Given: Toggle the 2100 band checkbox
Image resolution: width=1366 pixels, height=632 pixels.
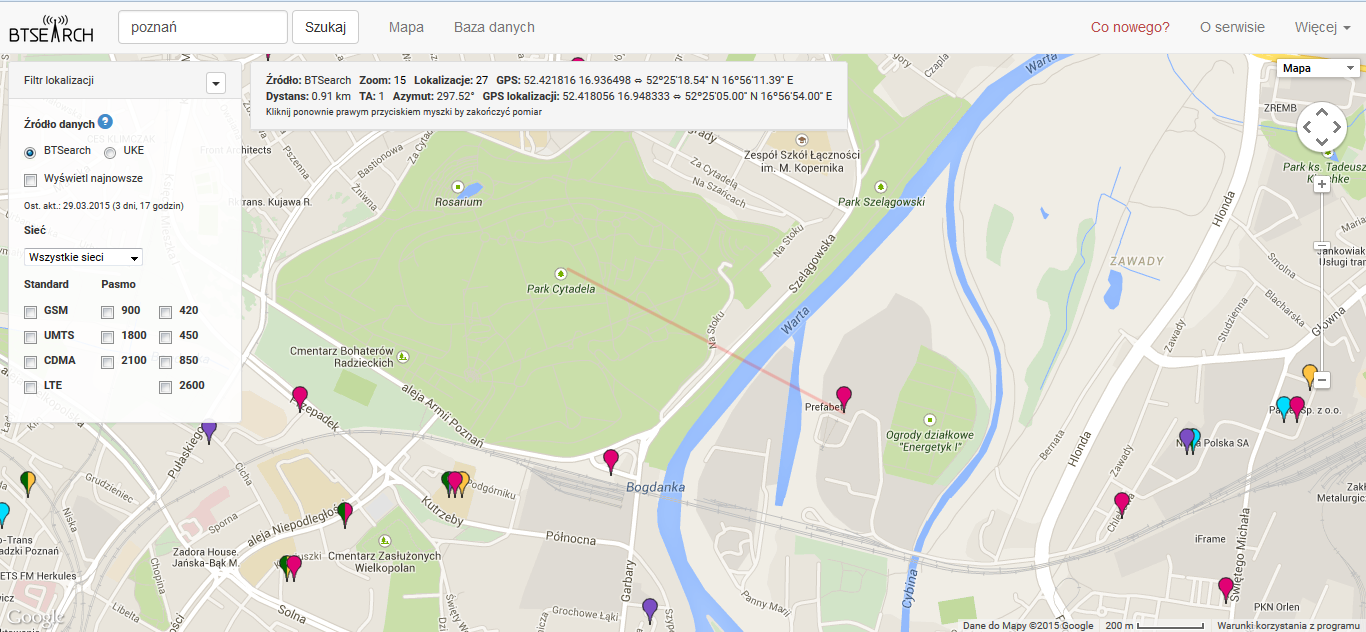Looking at the screenshot, I should click(107, 362).
